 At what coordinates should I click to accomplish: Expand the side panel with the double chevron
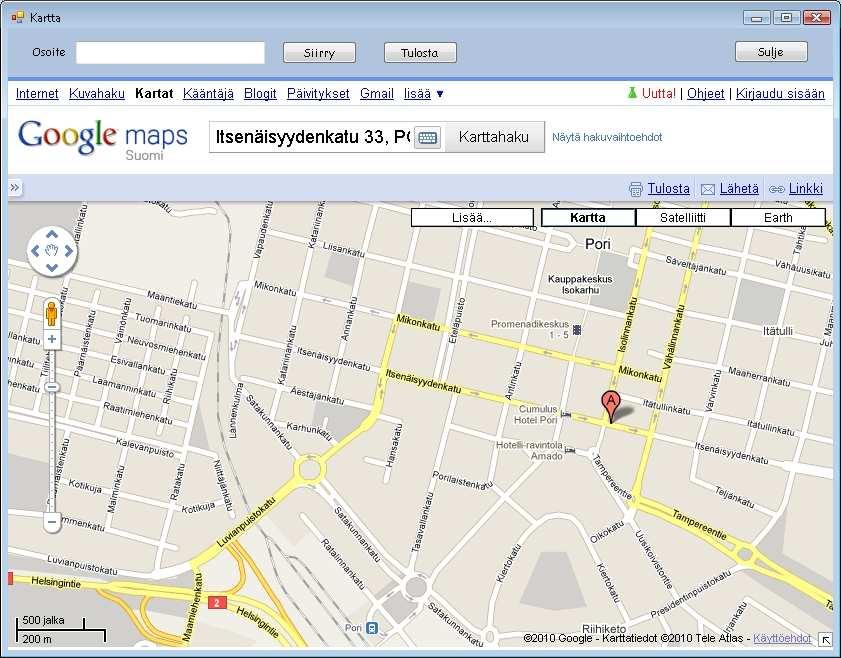[x=14, y=188]
